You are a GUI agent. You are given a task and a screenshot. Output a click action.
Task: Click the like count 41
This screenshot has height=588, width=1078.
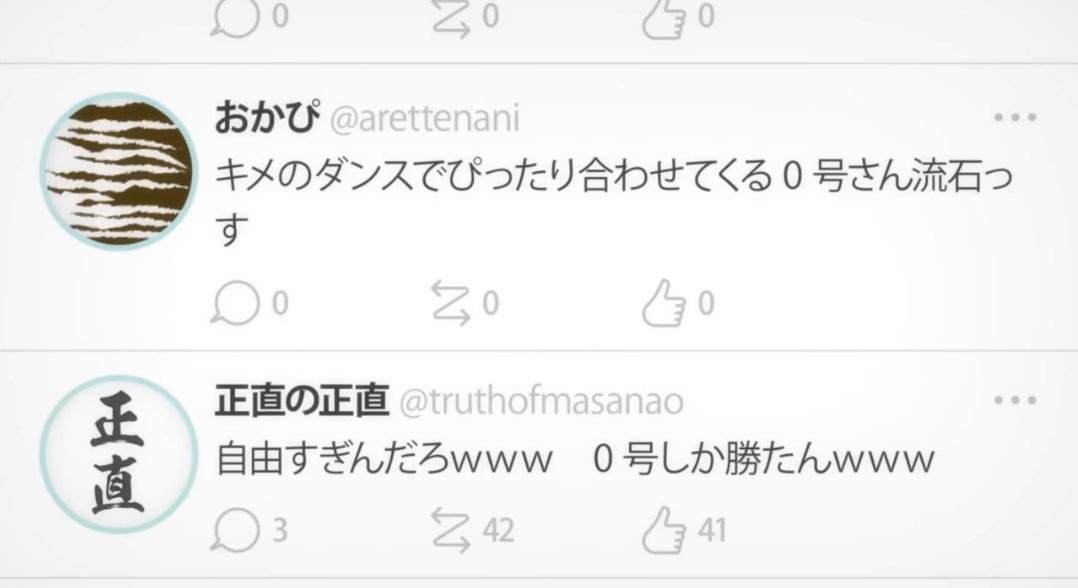pyautogui.click(x=712, y=531)
